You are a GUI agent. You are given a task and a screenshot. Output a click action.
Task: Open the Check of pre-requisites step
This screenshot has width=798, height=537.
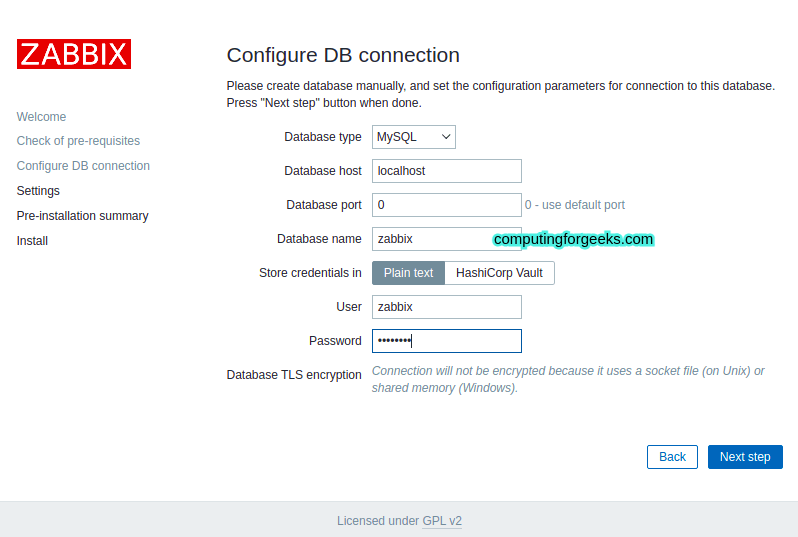78,141
